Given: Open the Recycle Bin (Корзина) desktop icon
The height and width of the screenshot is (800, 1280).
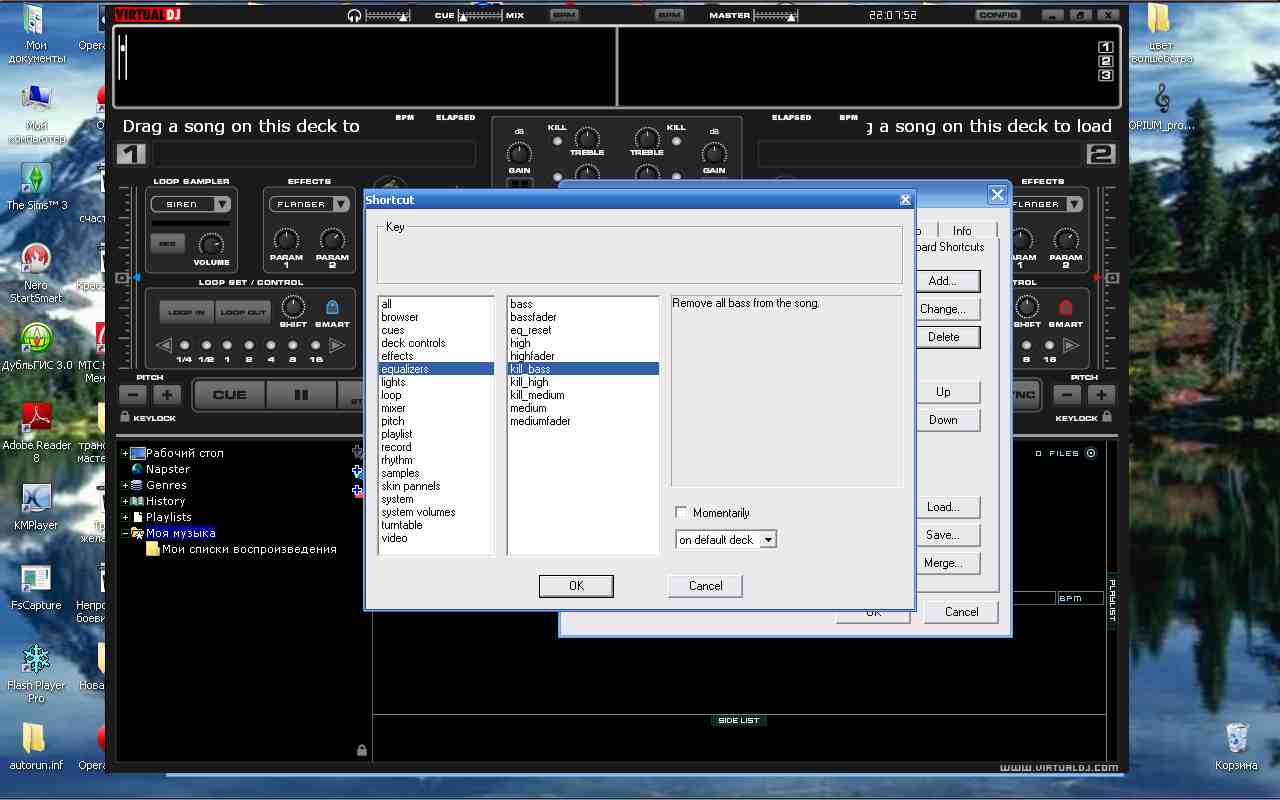Looking at the screenshot, I should tap(1236, 738).
